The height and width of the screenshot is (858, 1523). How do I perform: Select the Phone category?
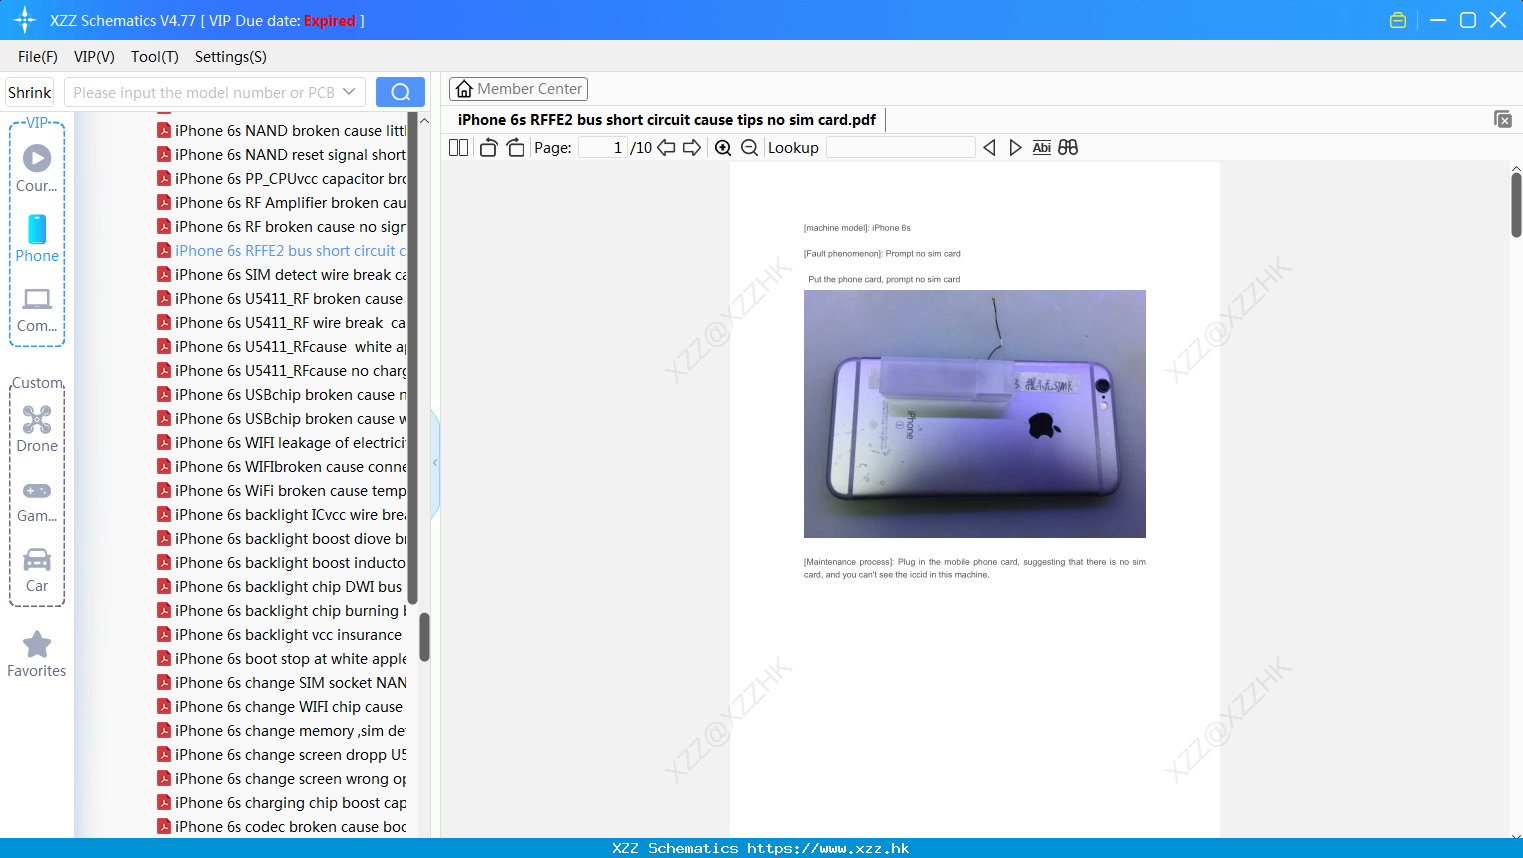(x=37, y=239)
